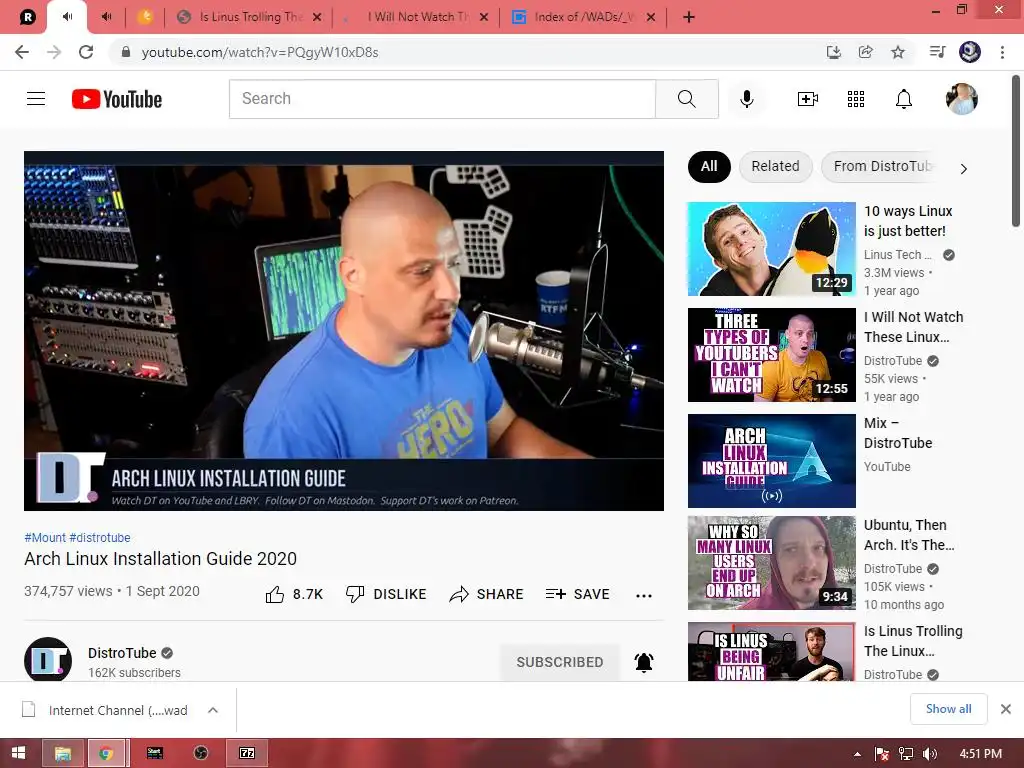Click the SUBSCRIBED button
This screenshot has width=1024, height=768.
[560, 662]
